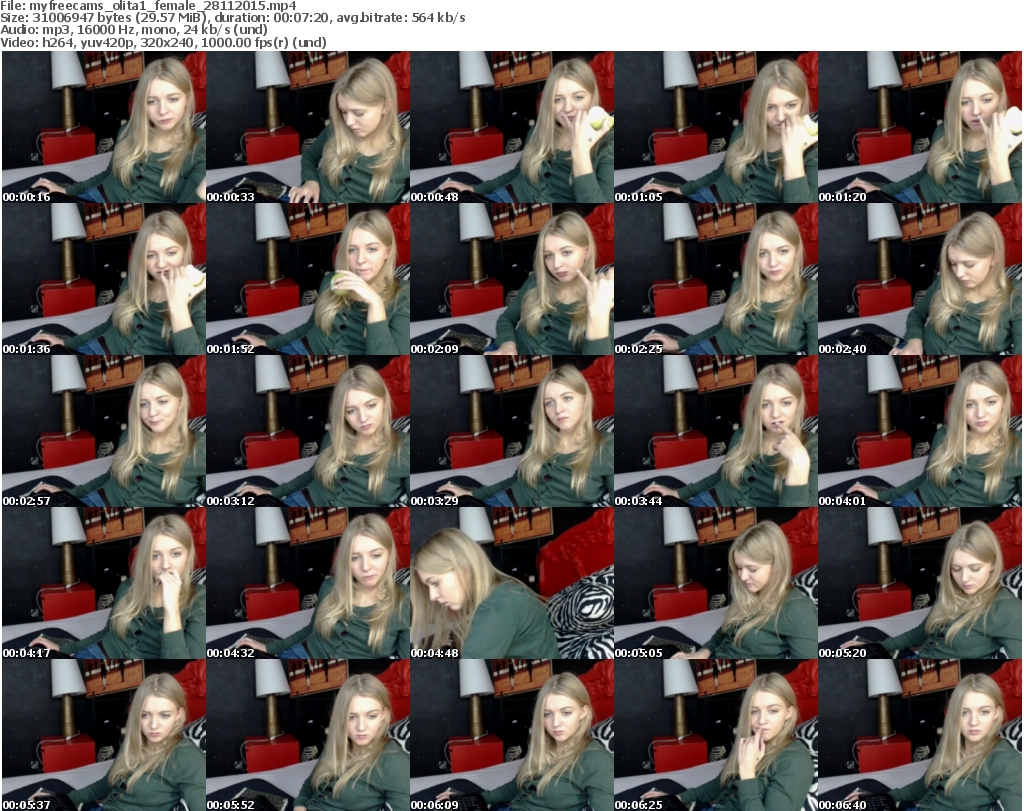
Task: Select the frame stamped 00:01:52
Action: point(308,279)
